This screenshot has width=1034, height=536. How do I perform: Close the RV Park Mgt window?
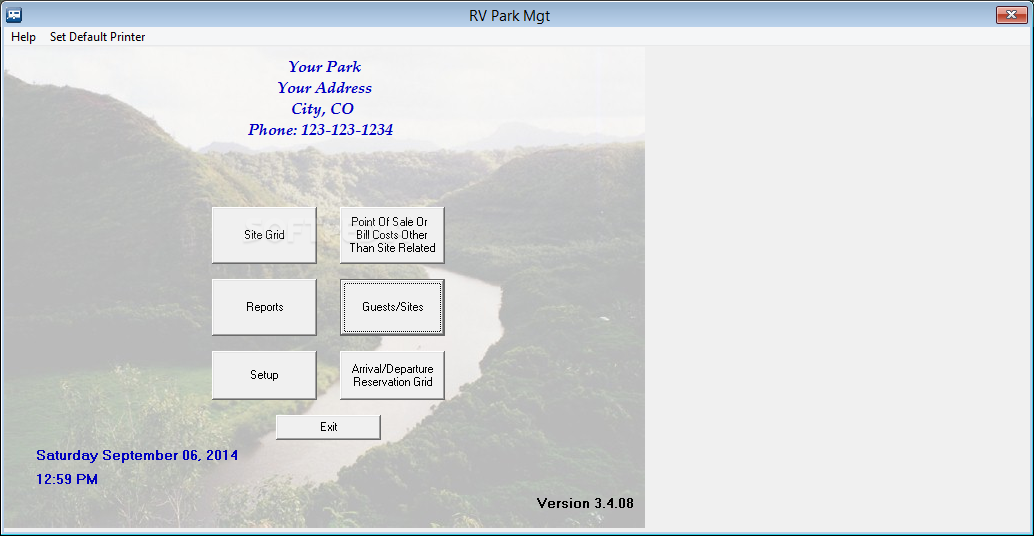coord(1011,15)
